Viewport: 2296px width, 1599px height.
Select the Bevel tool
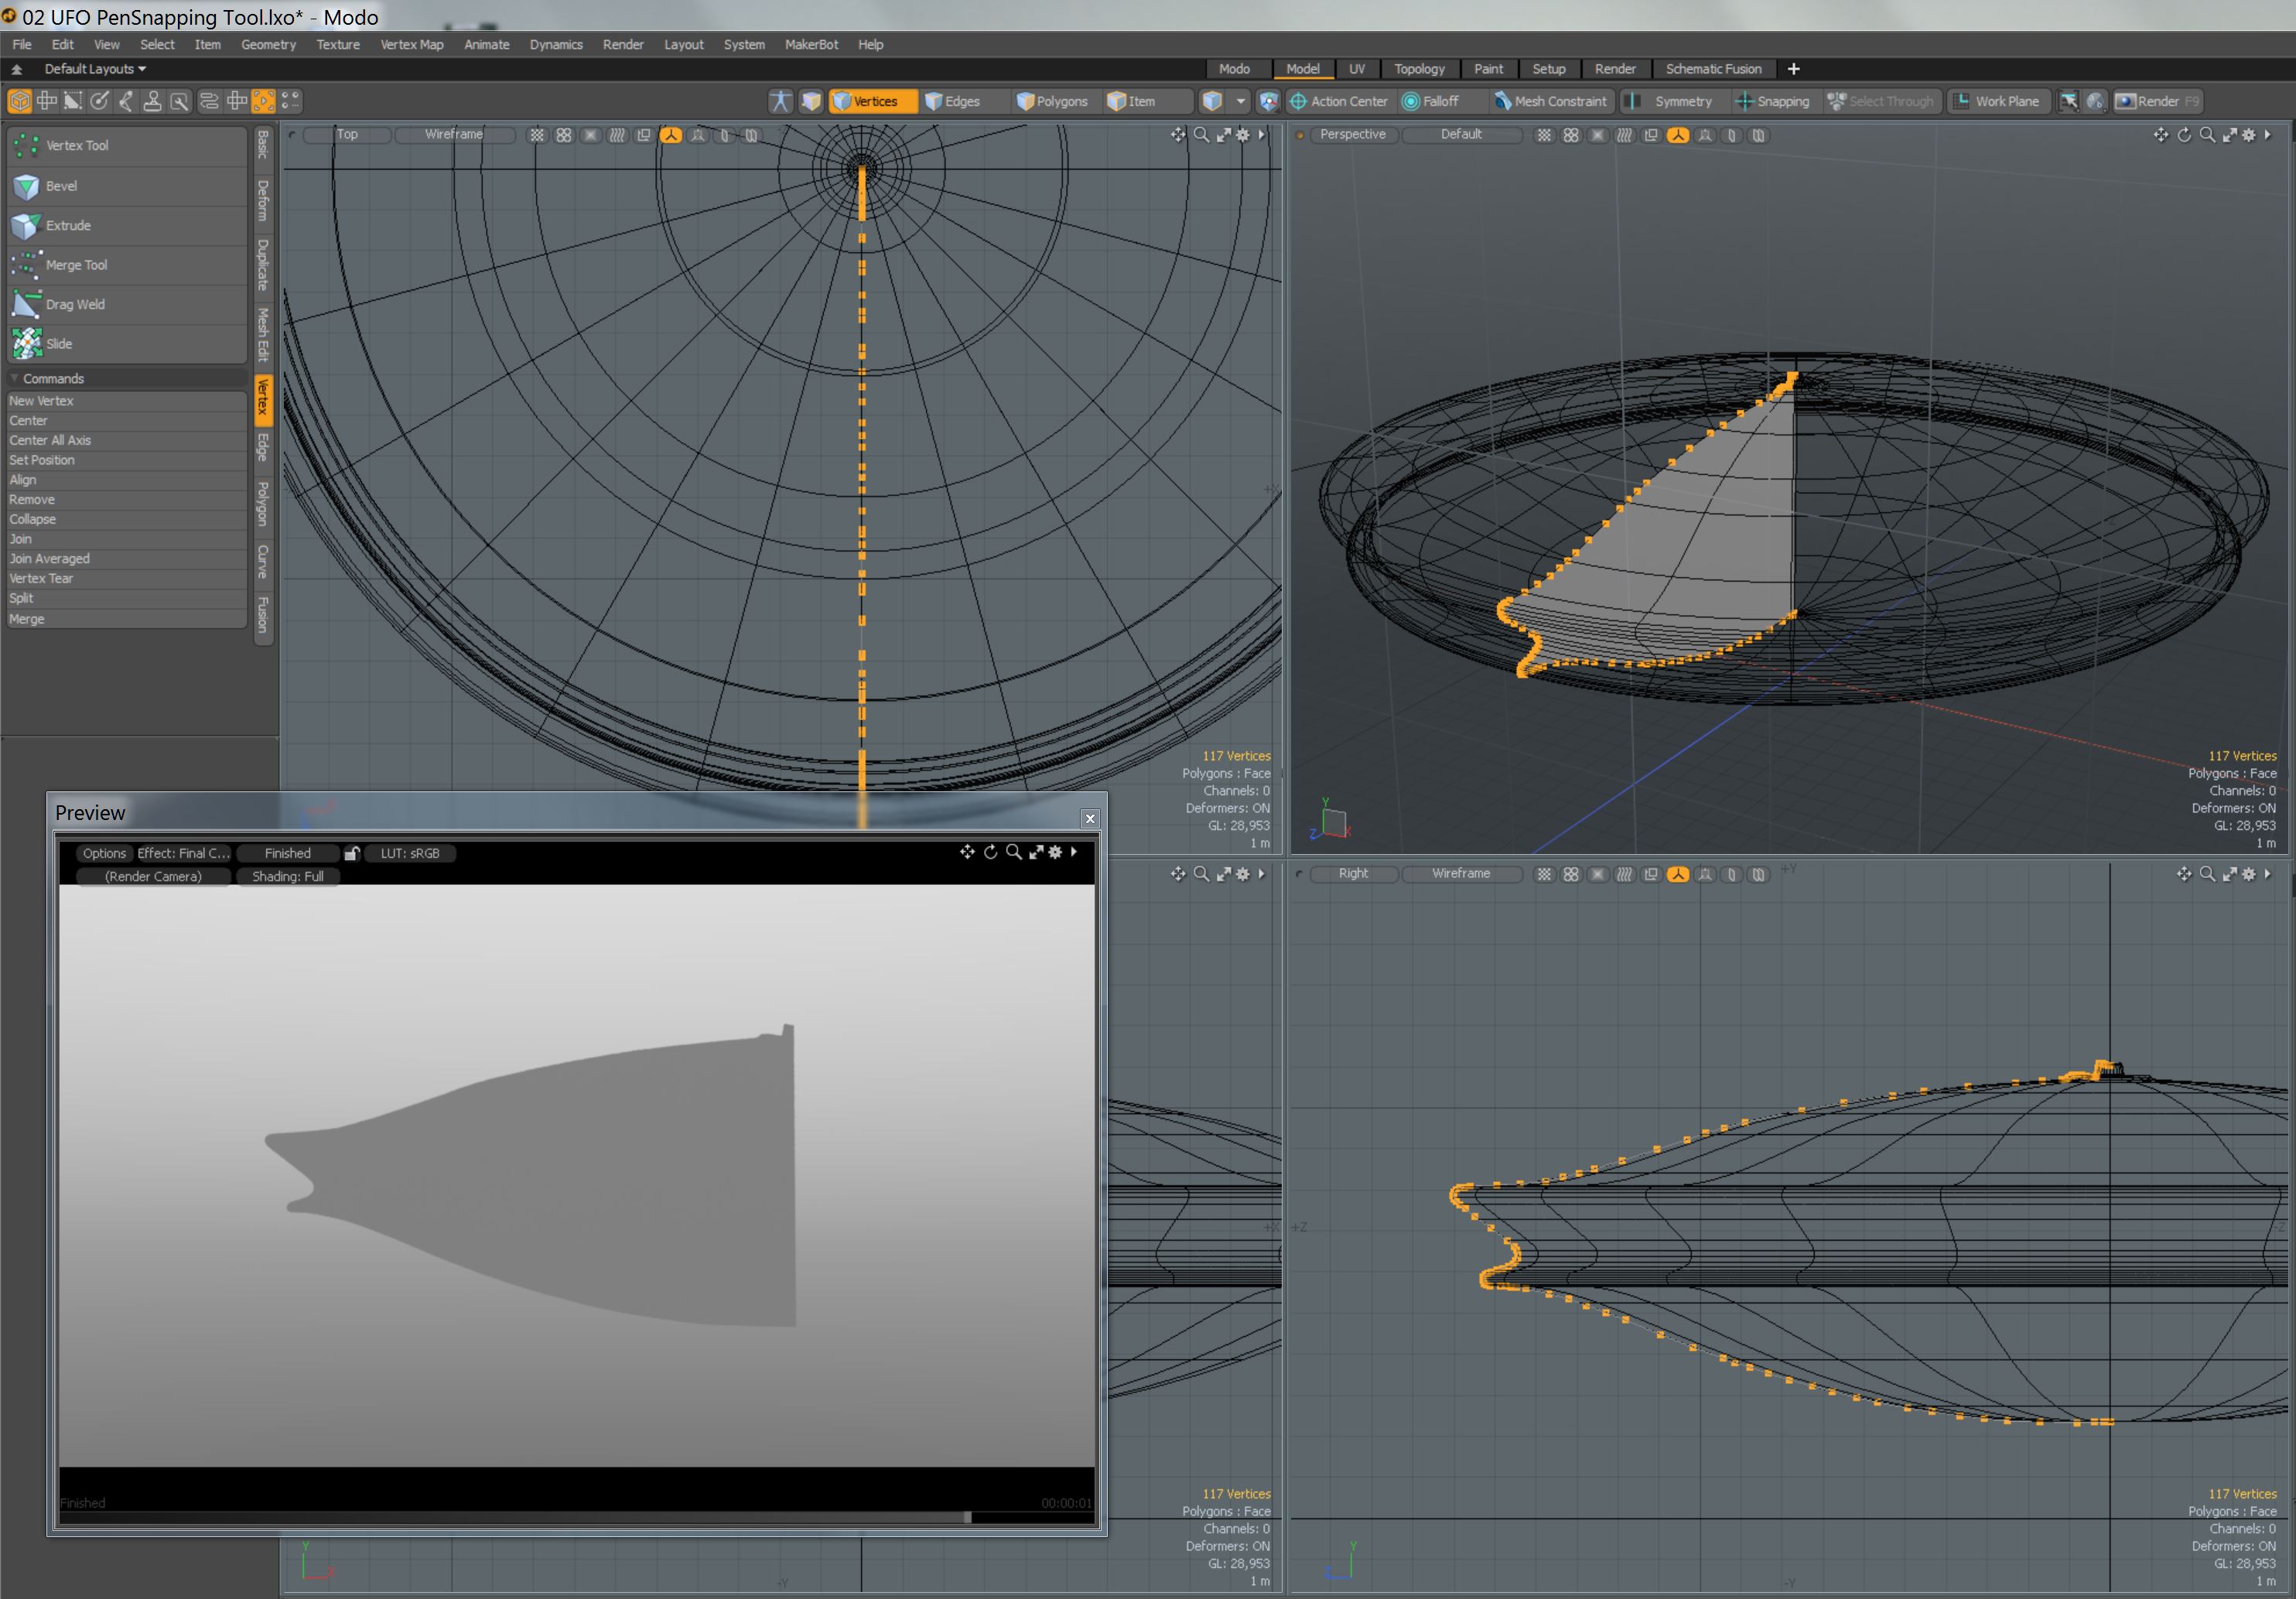pos(61,186)
